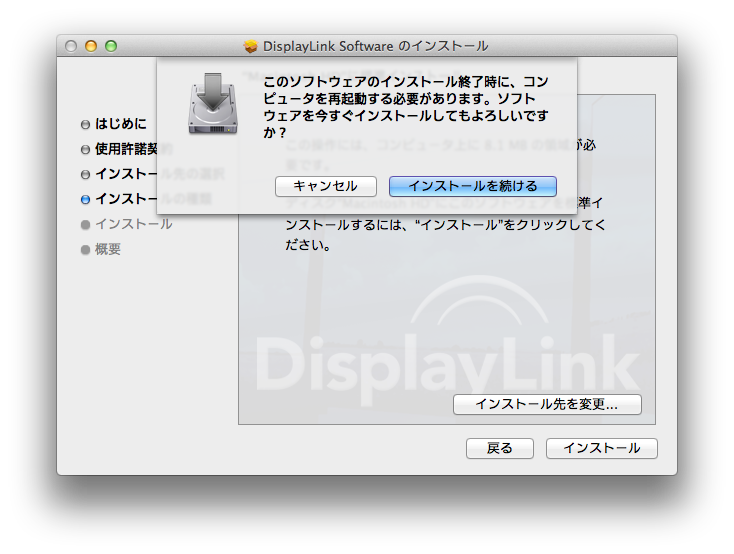734x554 pixels.
Task: Click the green zoom window button
Action: (x=111, y=46)
